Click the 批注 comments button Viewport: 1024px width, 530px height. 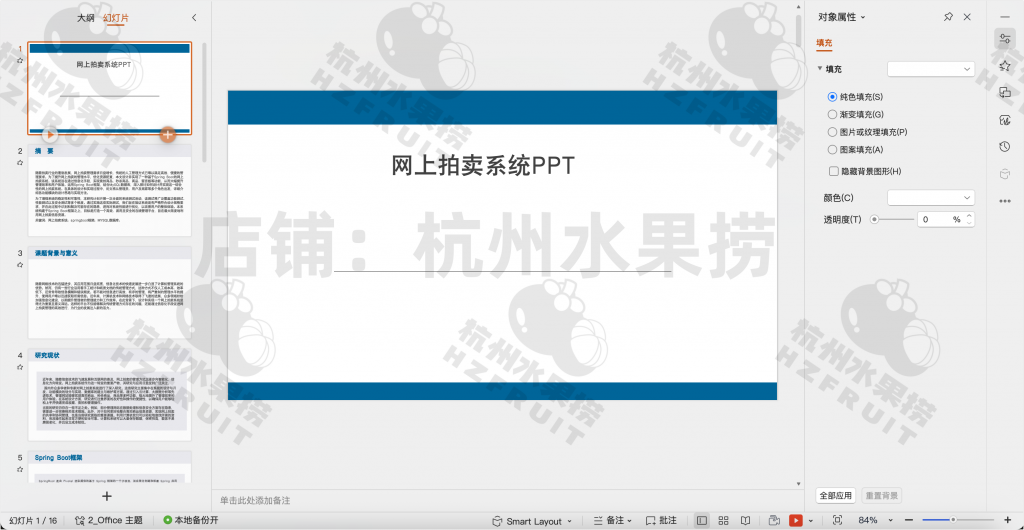pyautogui.click(x=661, y=520)
